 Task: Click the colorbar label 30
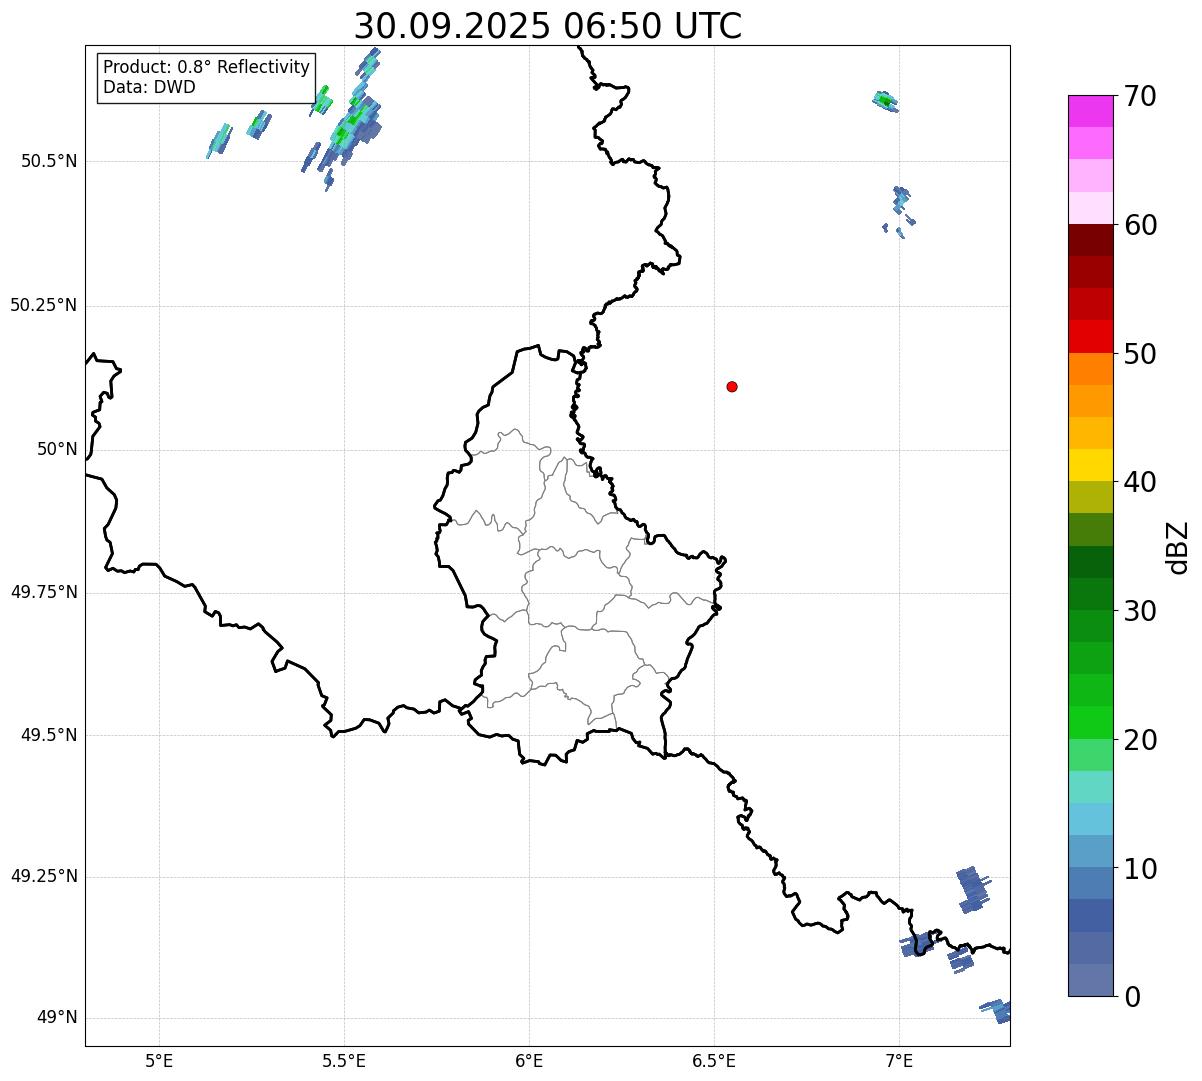pos(1140,611)
